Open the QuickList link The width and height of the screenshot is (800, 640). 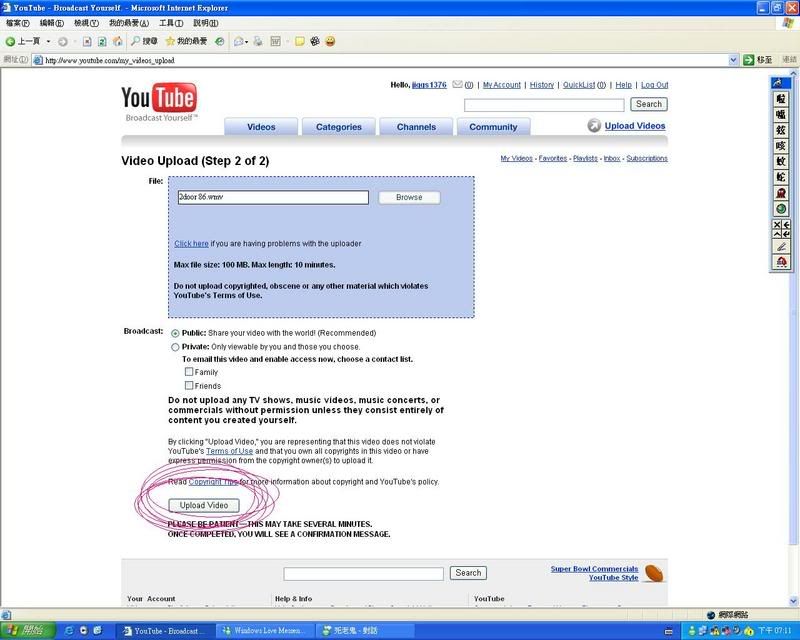pos(579,85)
